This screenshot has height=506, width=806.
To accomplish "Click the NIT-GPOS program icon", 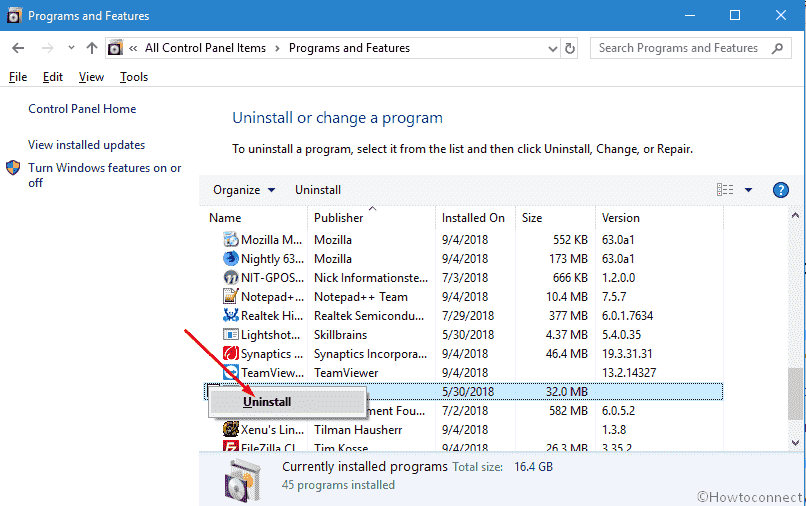I will click(x=231, y=278).
